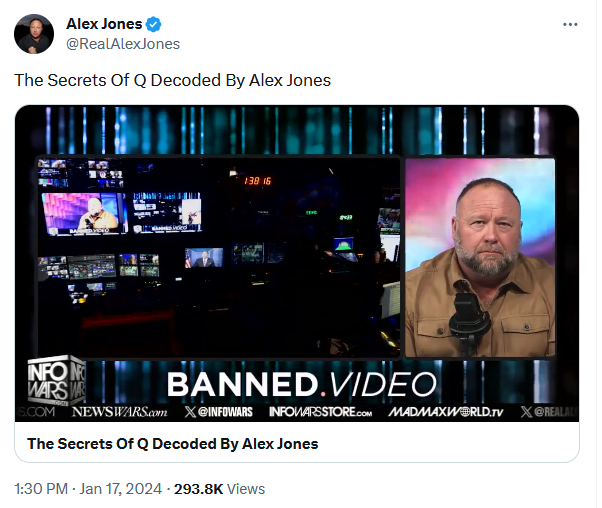Viewport: 602px width, 508px height.
Task: Click MADMAXWORLD.TV in the ticker
Action: click(x=445, y=412)
